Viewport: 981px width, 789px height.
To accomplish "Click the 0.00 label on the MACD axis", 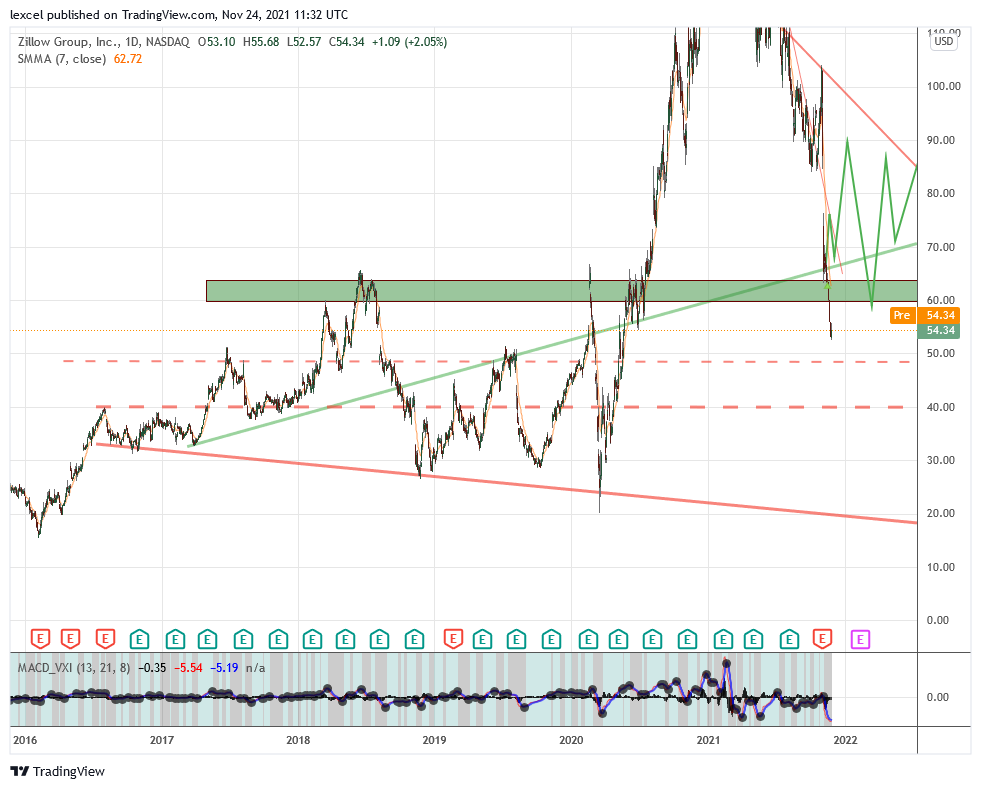I will (x=937, y=697).
